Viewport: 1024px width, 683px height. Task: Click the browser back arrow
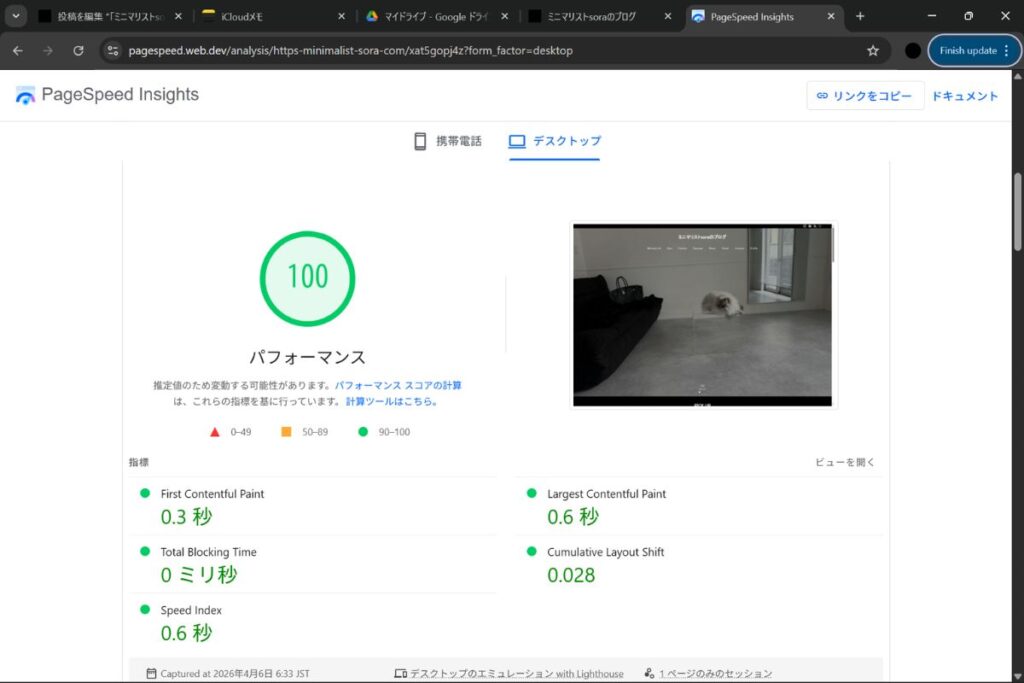pyautogui.click(x=17, y=50)
